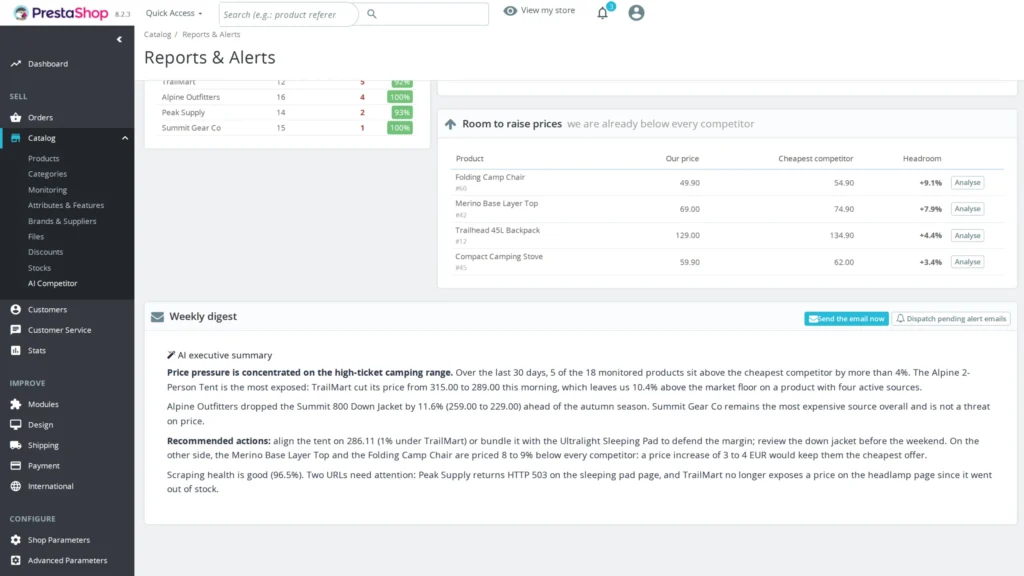
Task: Click the Customer Service chat icon
Action: tap(16, 330)
